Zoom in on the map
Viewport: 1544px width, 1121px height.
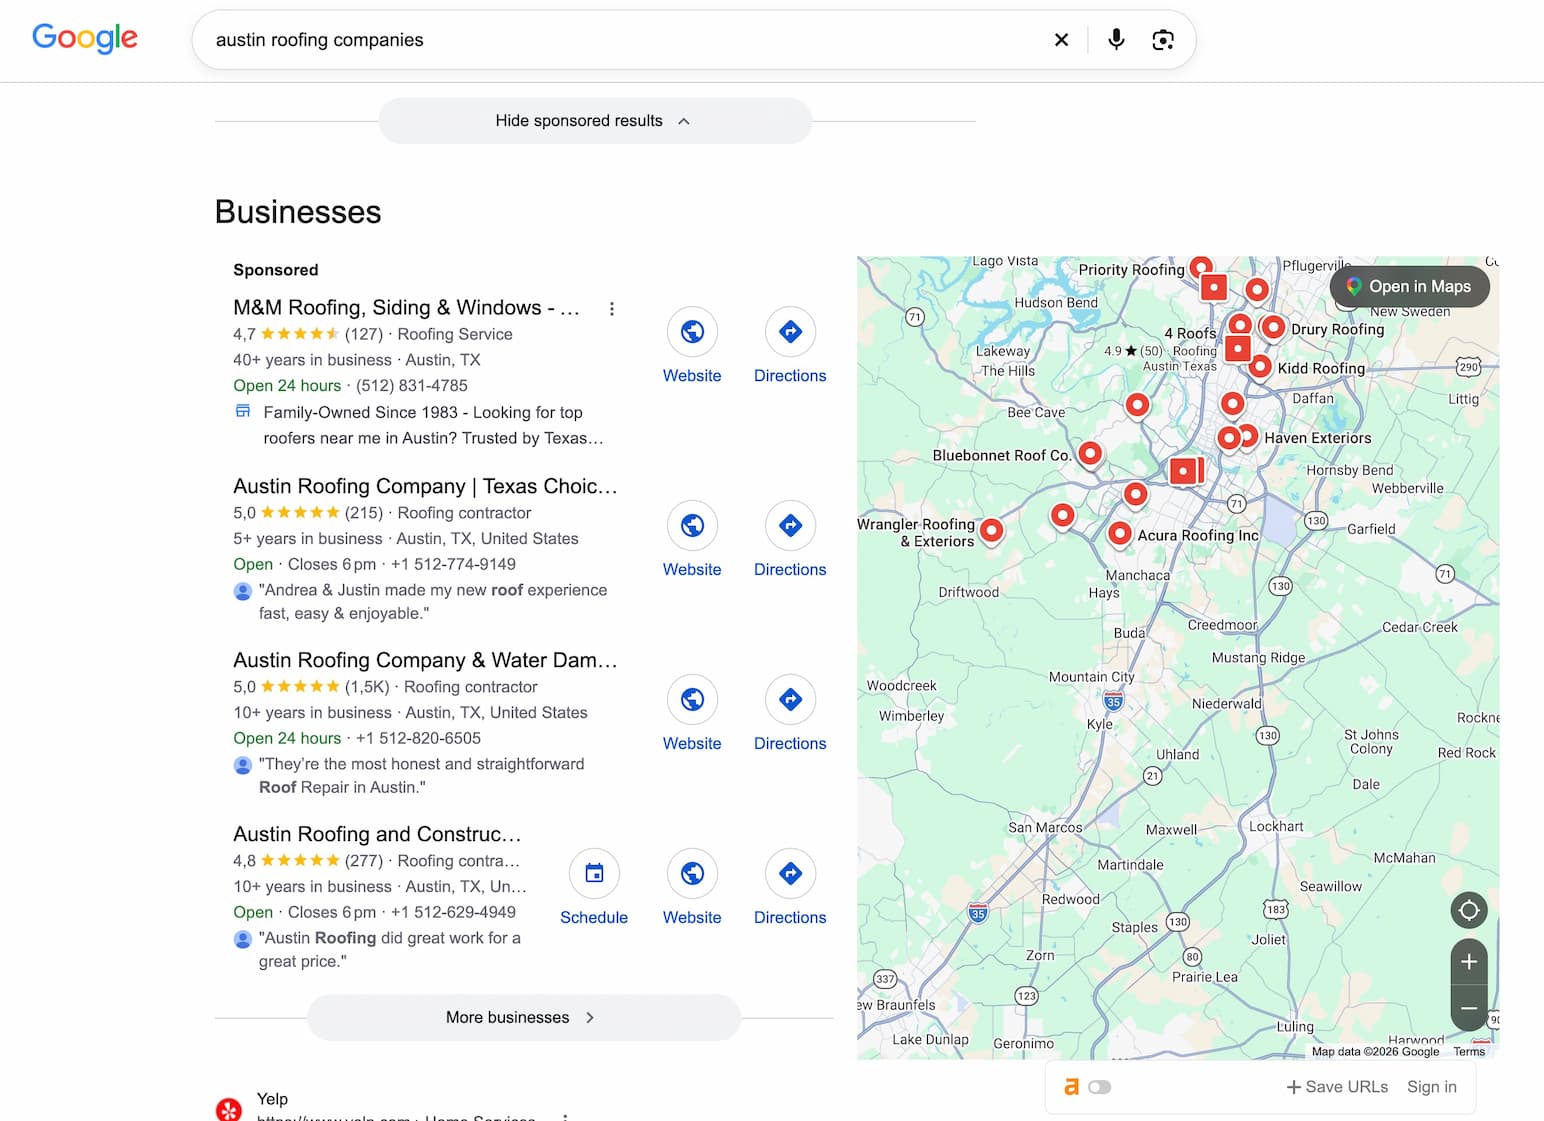(1469, 962)
